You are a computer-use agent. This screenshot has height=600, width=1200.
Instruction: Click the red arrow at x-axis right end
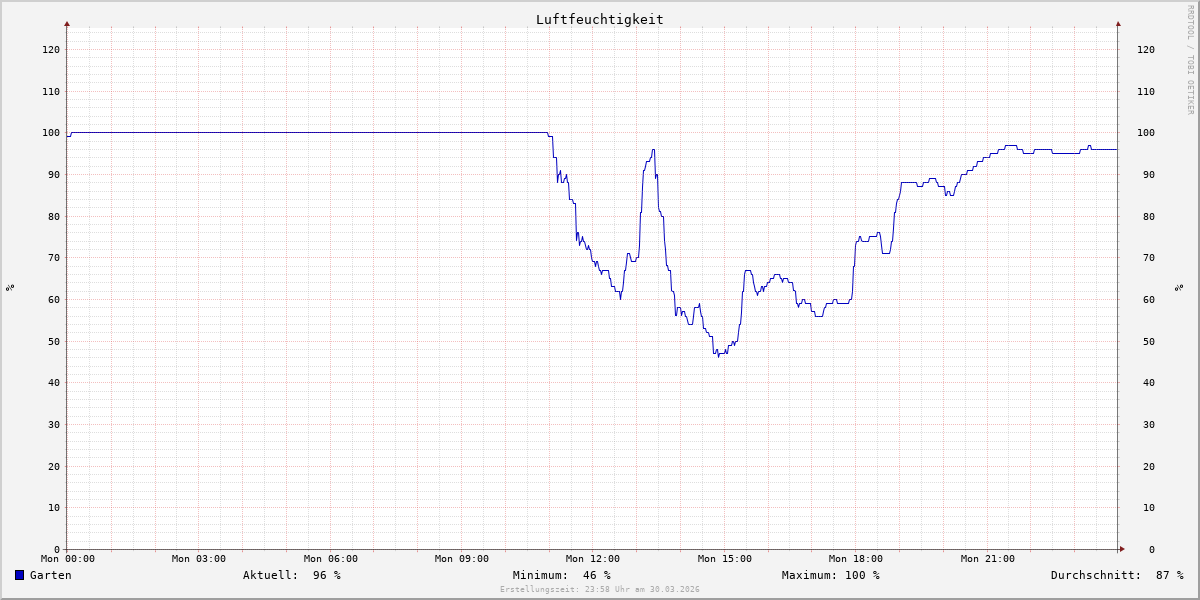(x=1122, y=549)
